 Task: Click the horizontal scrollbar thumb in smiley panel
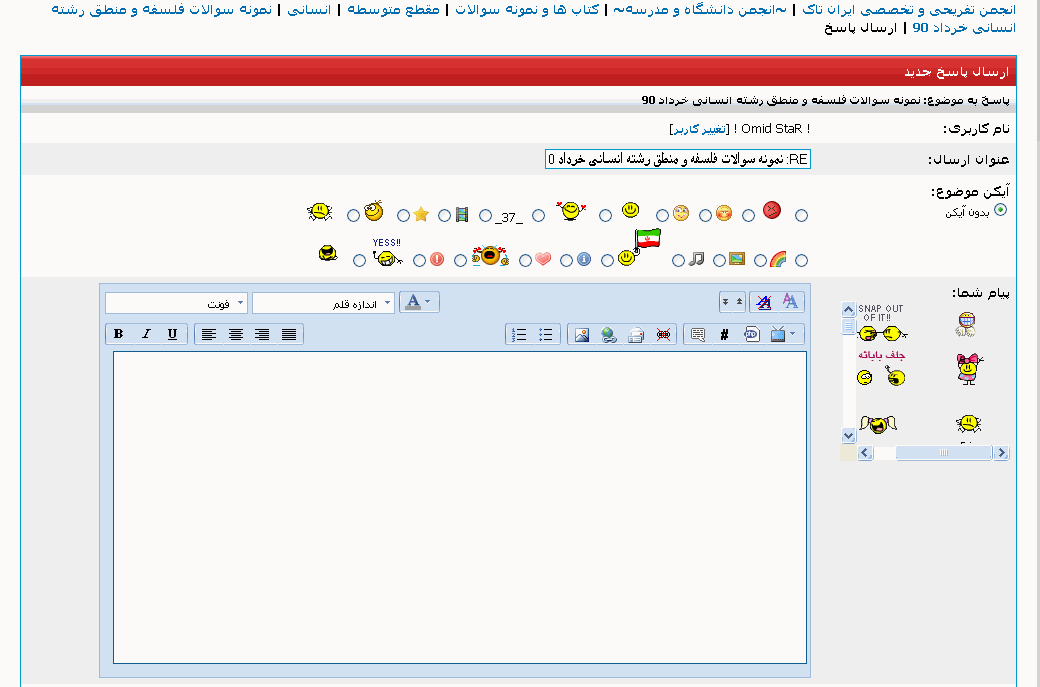click(944, 453)
